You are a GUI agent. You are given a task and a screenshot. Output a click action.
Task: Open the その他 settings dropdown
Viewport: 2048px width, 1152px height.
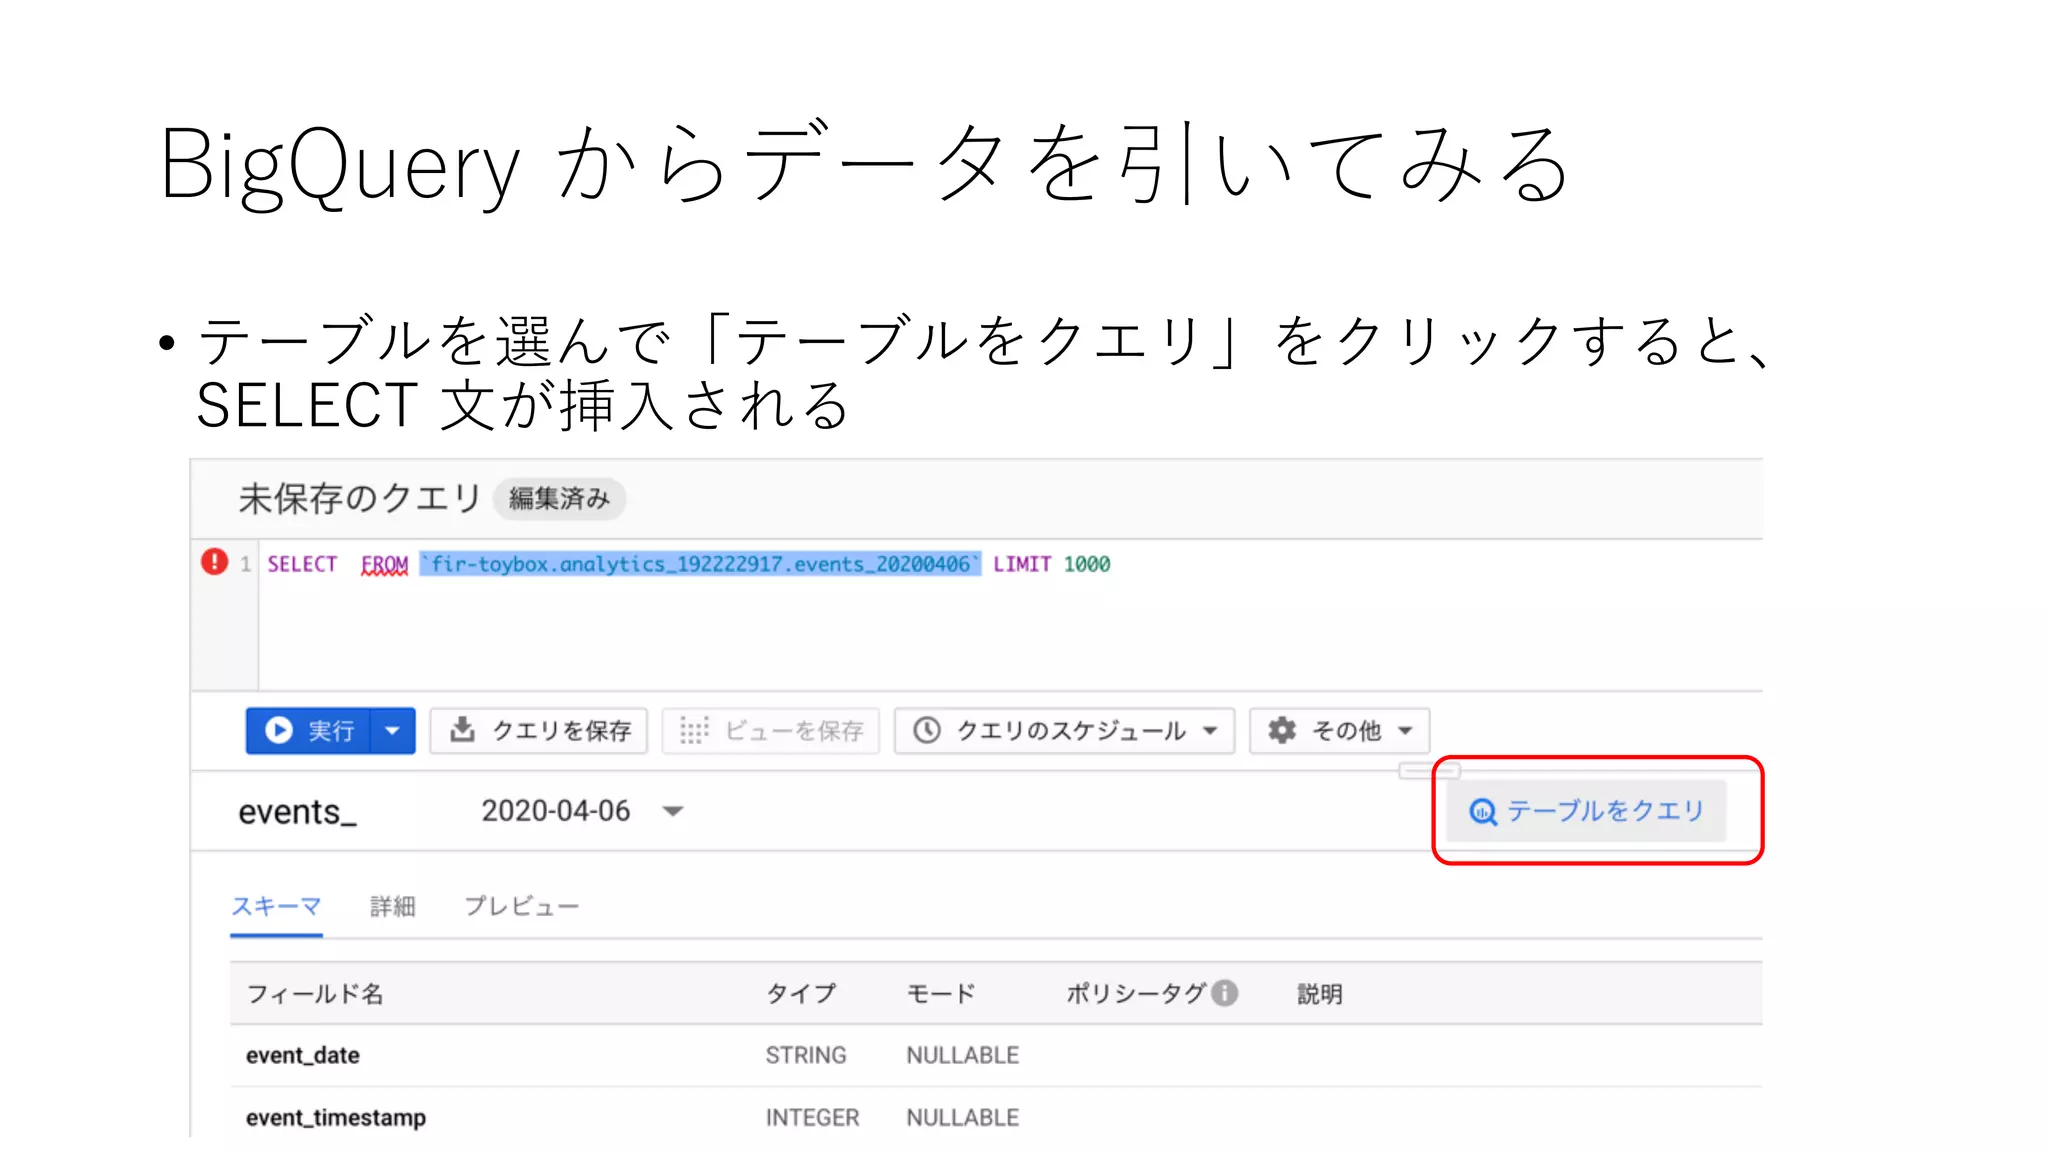(1340, 730)
